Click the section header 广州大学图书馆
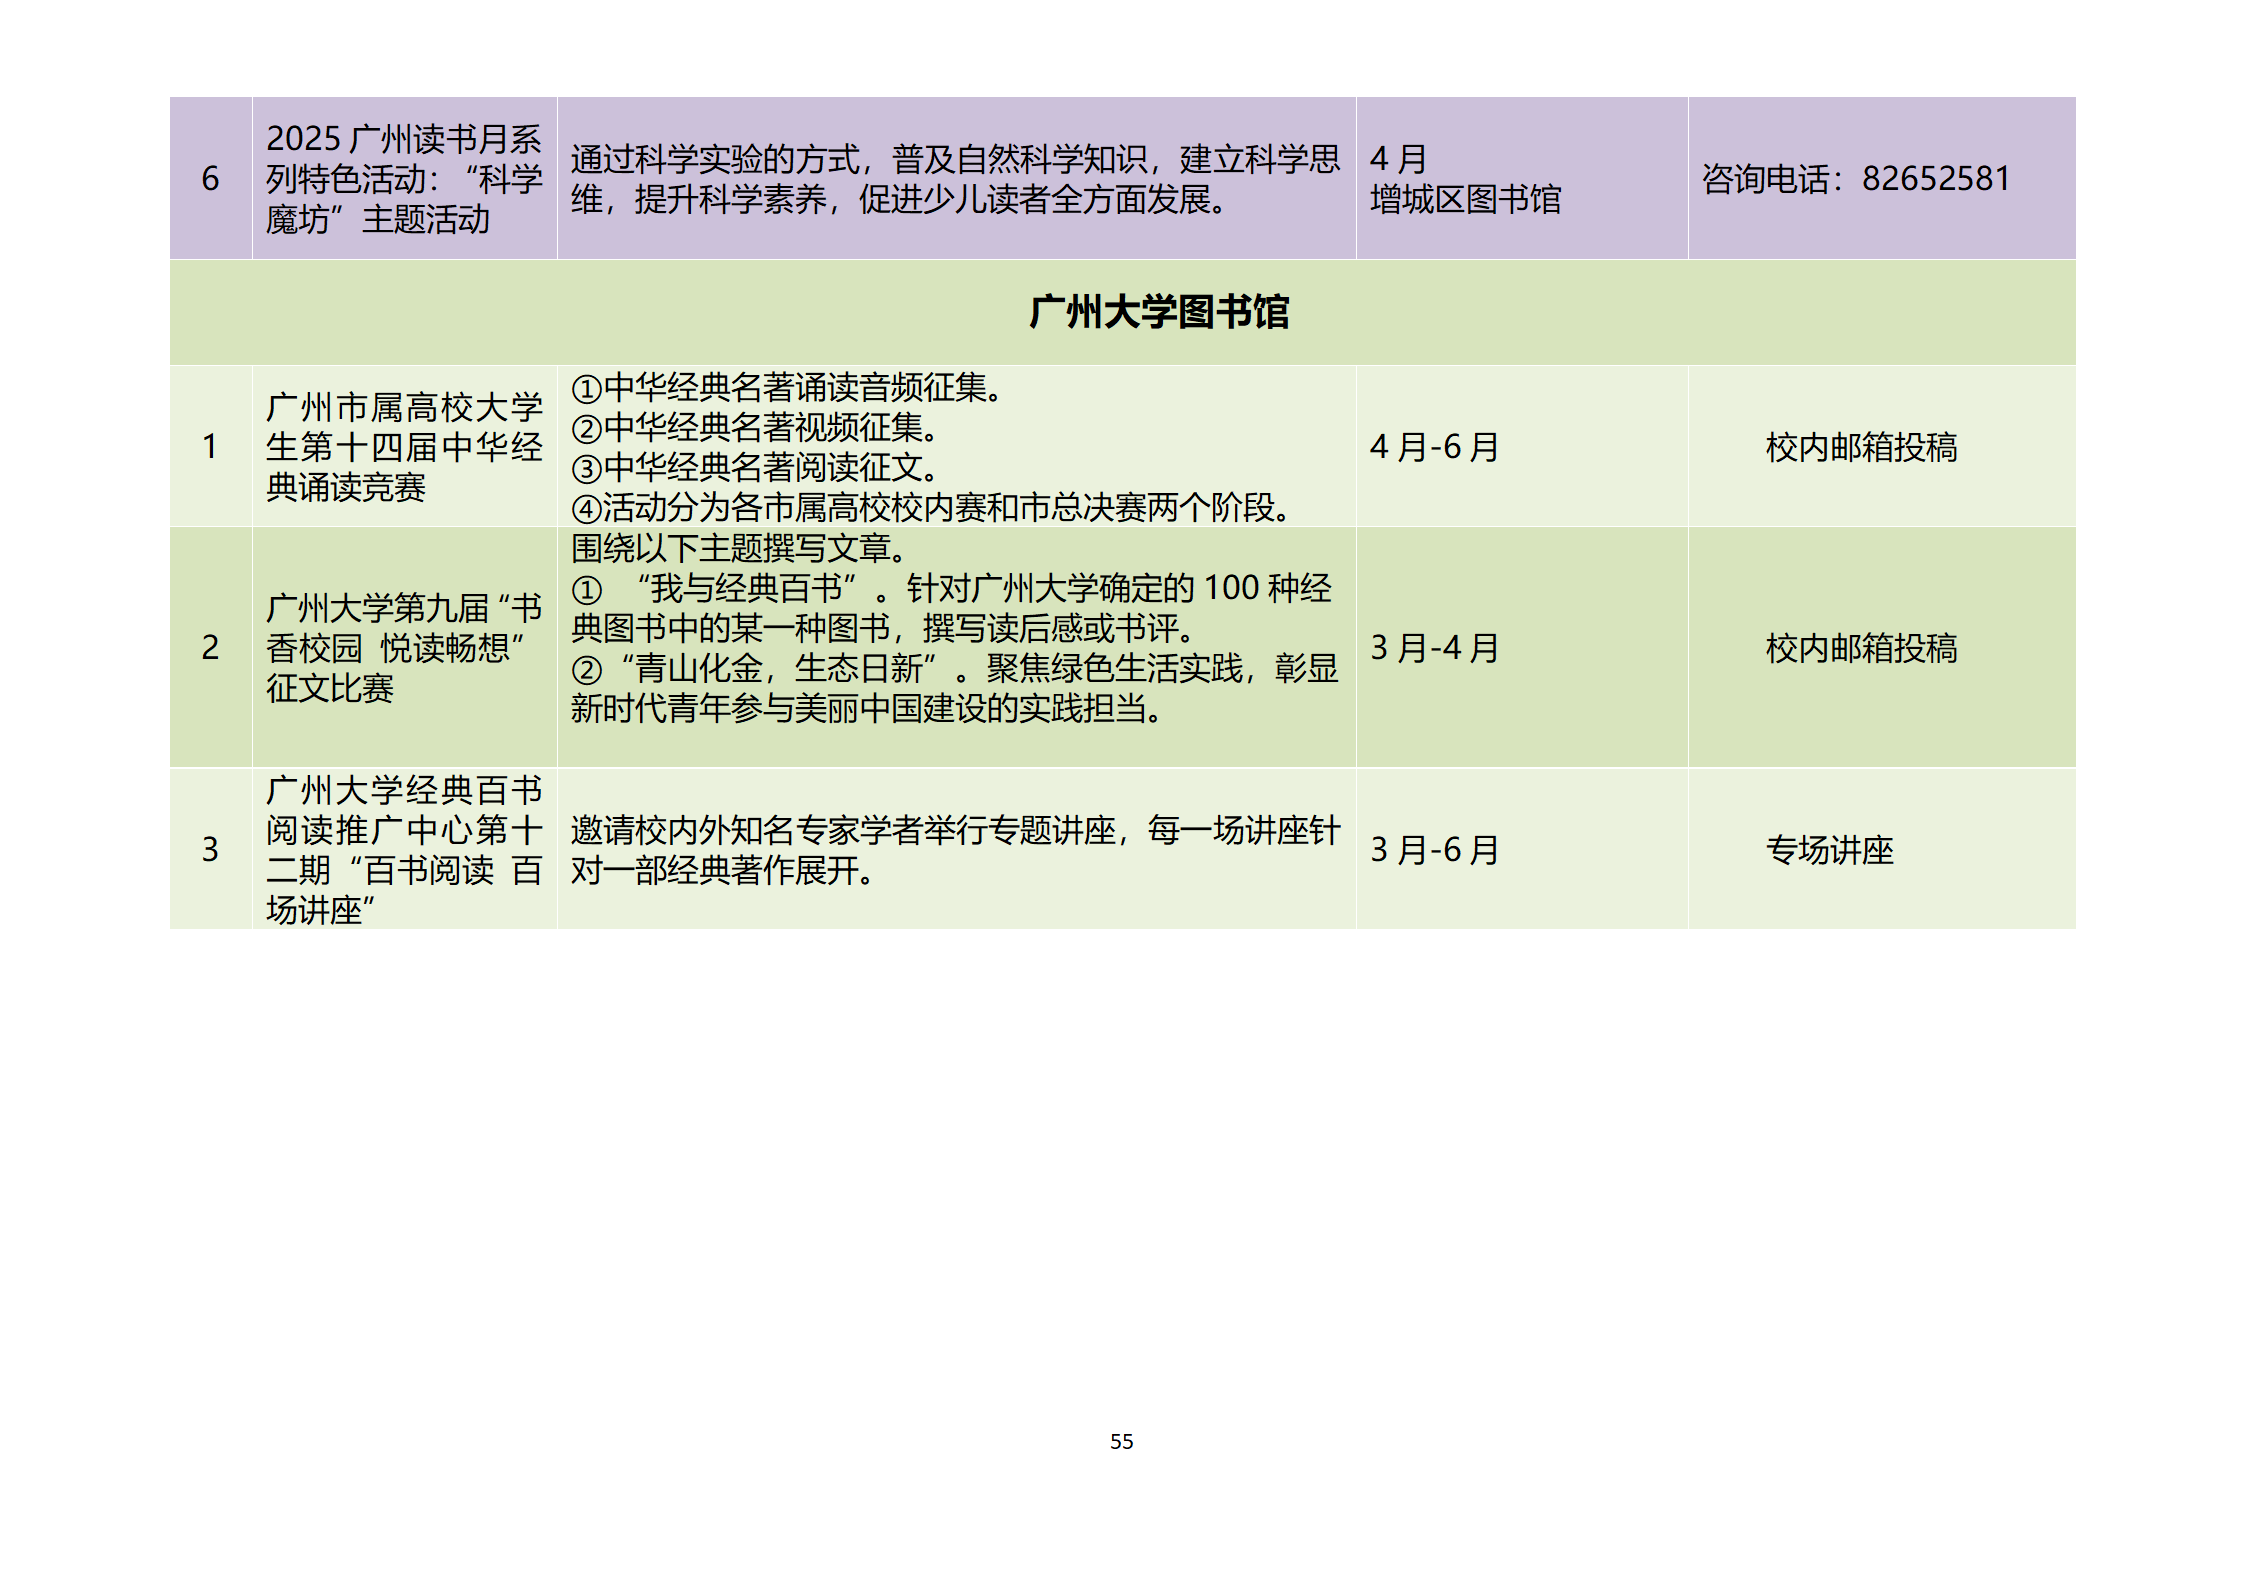The image size is (2245, 1587). 1159,312
